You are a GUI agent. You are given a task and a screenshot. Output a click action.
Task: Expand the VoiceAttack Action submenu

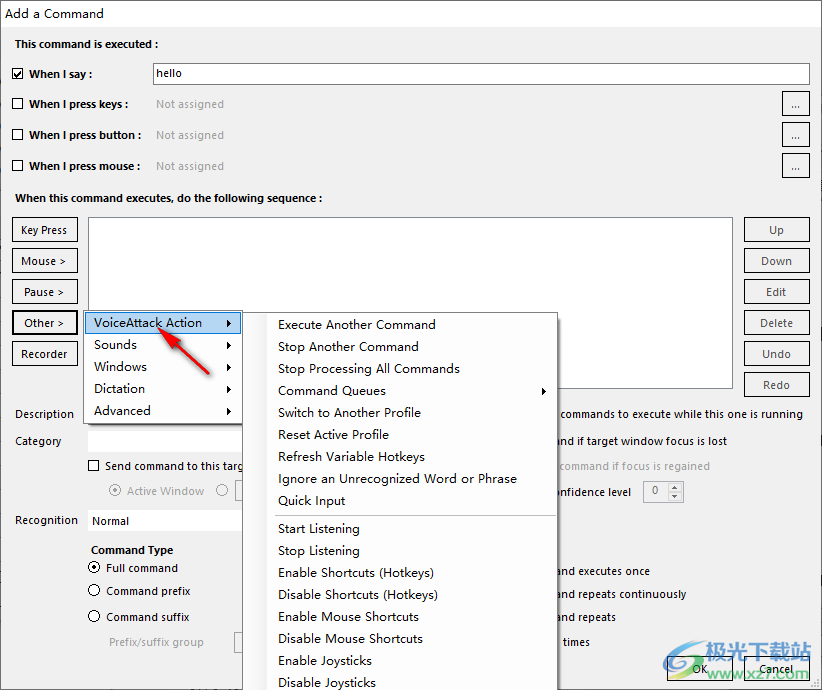163,322
